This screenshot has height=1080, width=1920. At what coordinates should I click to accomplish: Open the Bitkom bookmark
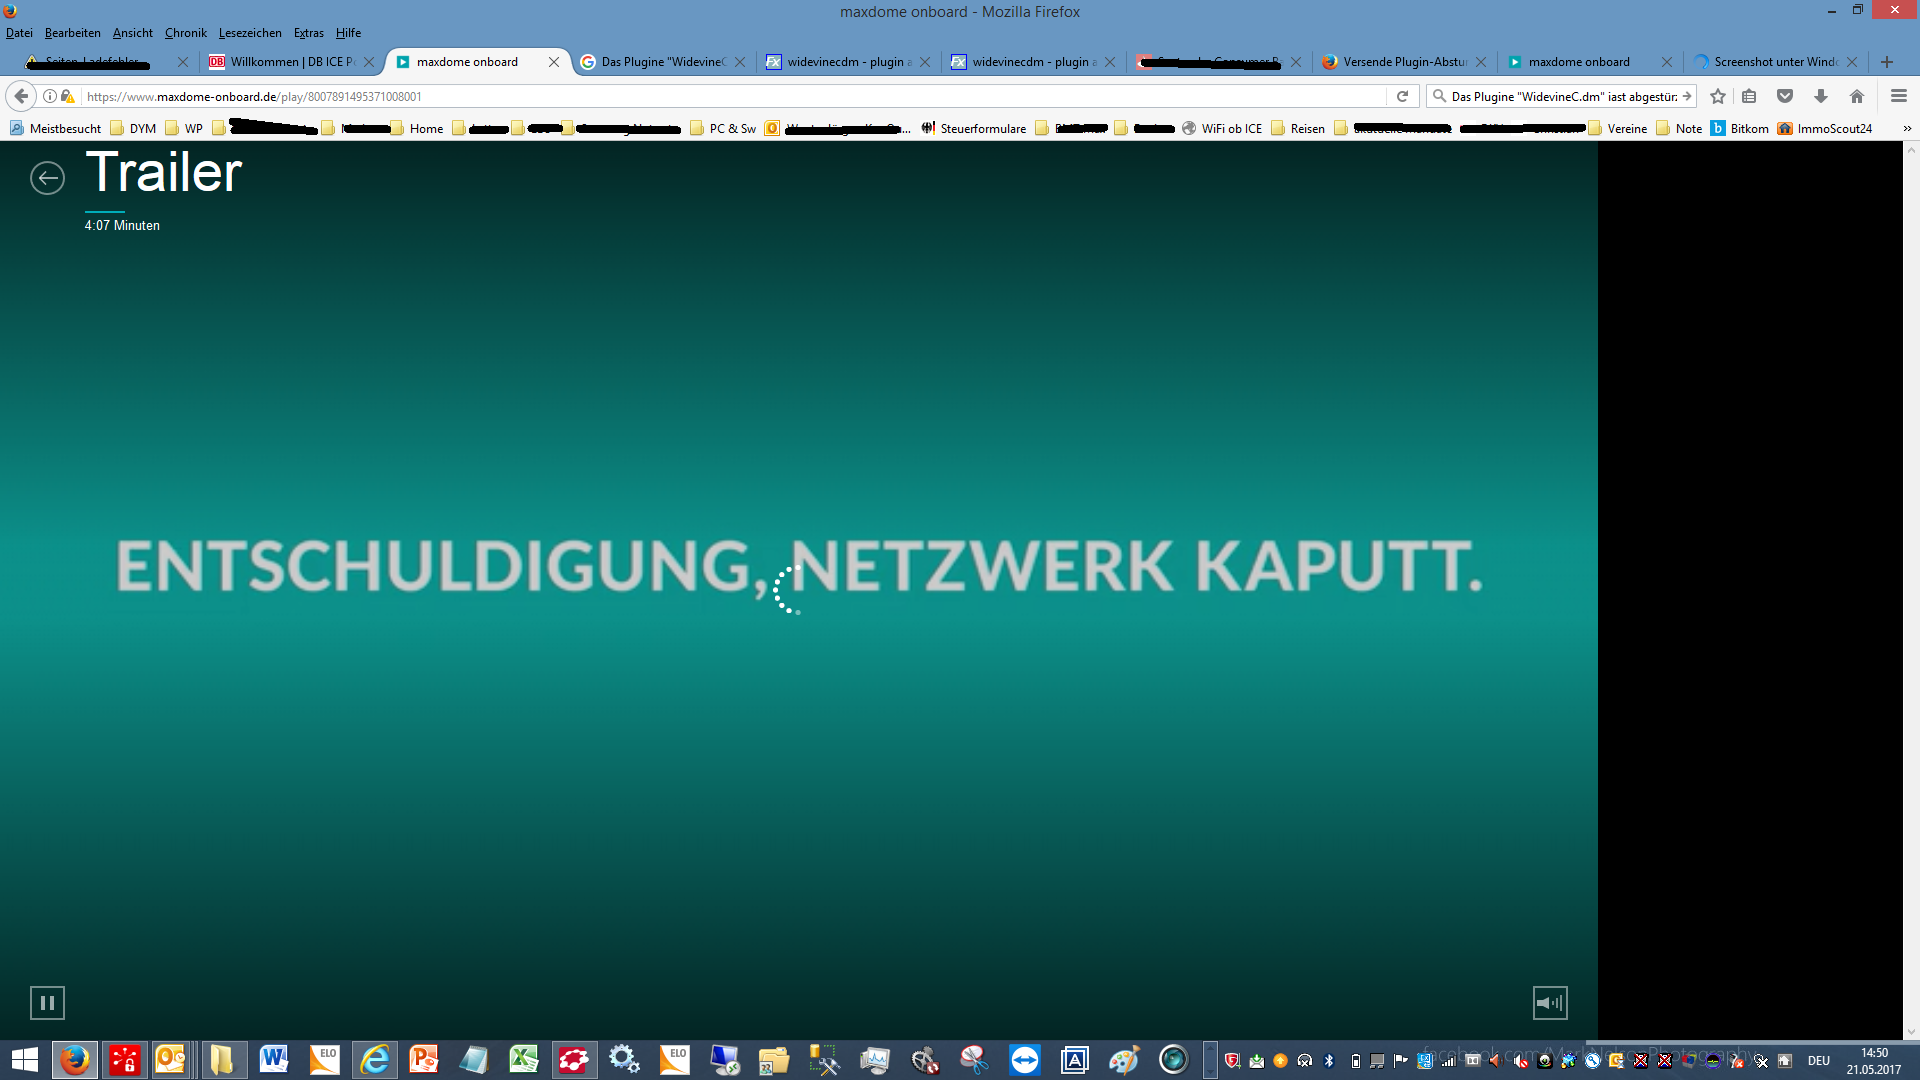(x=1740, y=128)
